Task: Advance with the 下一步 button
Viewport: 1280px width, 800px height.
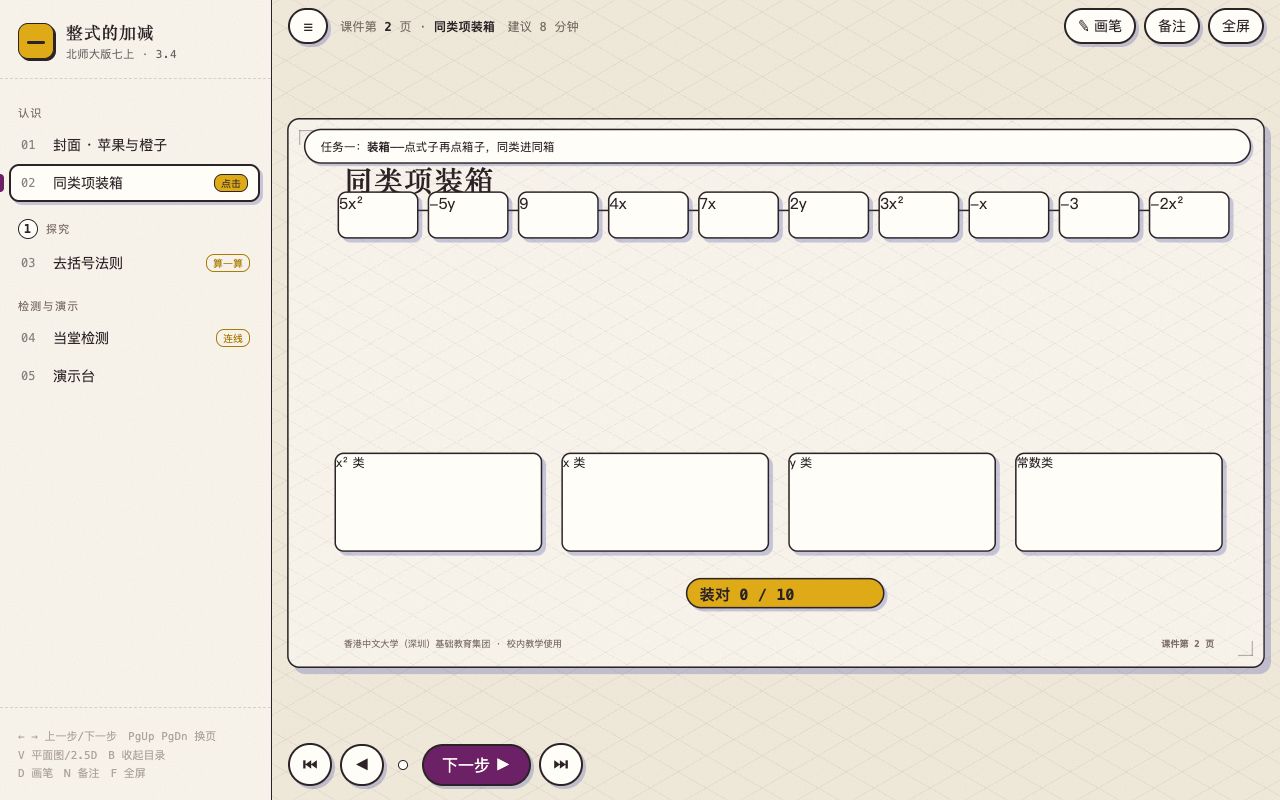Action: [476, 765]
